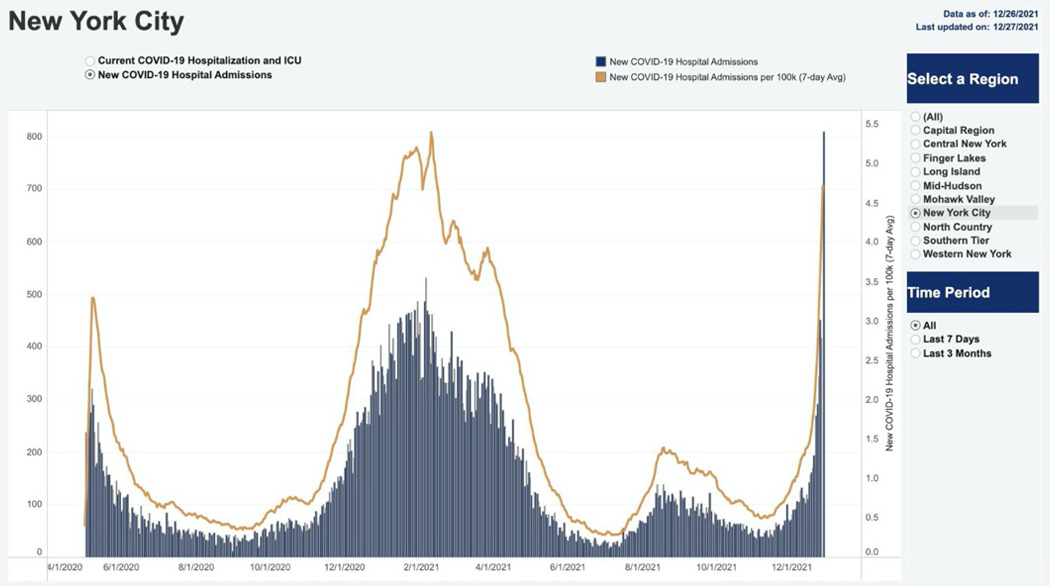Choose Long Island region
The width and height of the screenshot is (1050, 586).
click(915, 171)
